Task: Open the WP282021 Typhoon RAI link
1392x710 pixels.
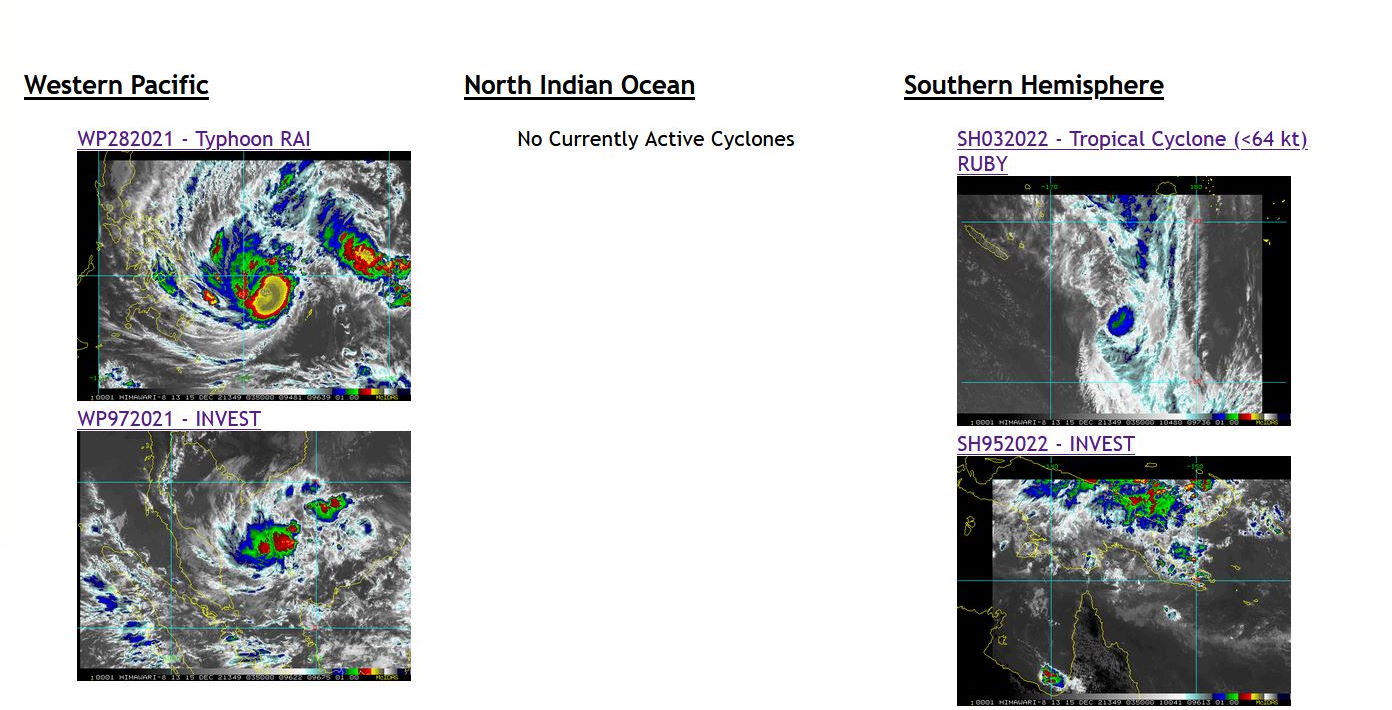Action: coord(193,139)
